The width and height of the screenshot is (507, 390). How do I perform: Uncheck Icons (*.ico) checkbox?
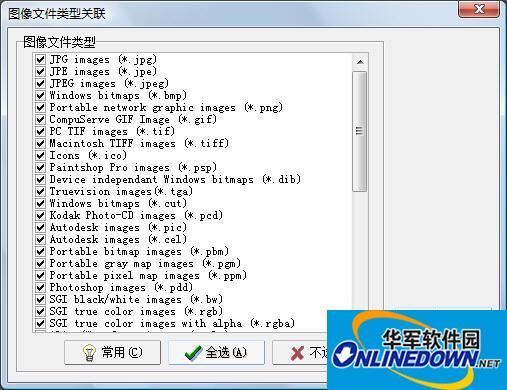(x=40, y=155)
